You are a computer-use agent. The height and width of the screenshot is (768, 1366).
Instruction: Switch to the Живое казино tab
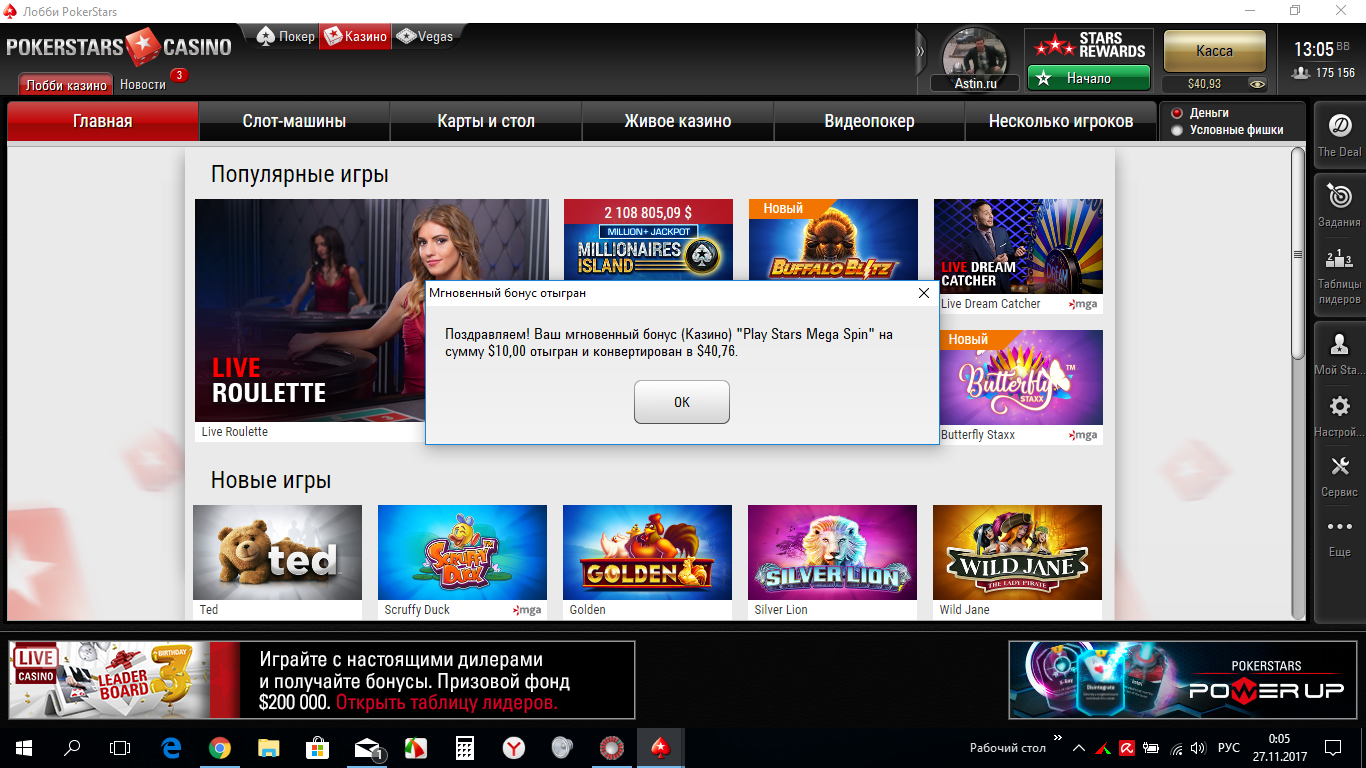[x=677, y=121]
